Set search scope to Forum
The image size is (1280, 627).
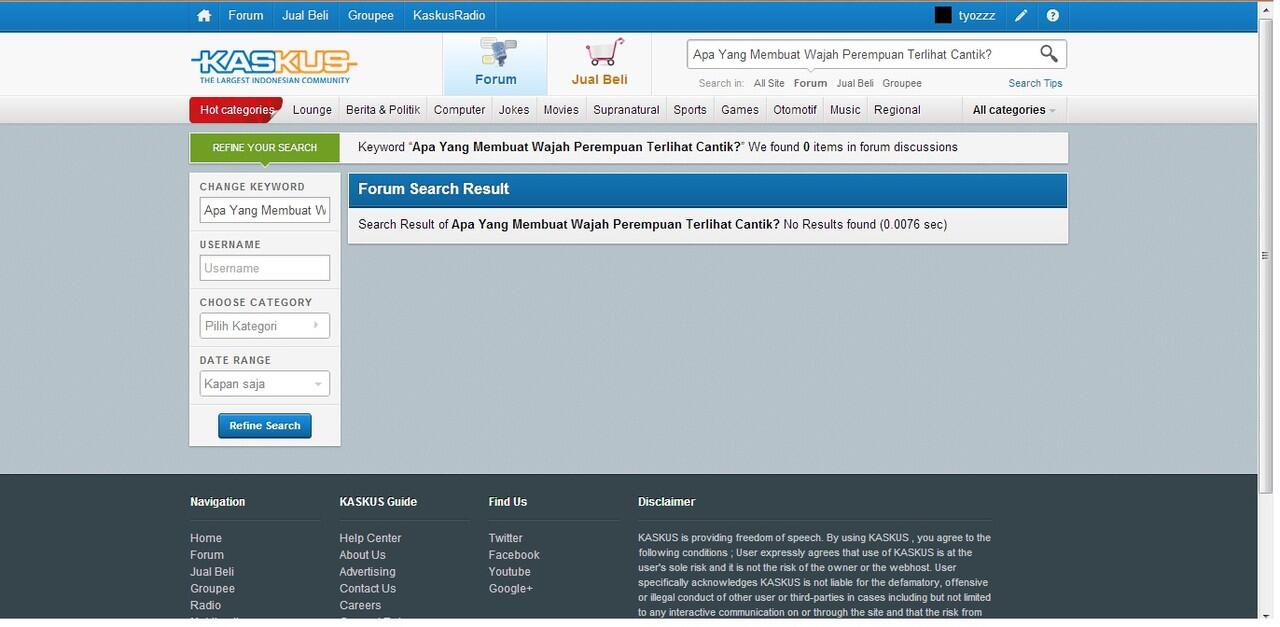click(810, 83)
